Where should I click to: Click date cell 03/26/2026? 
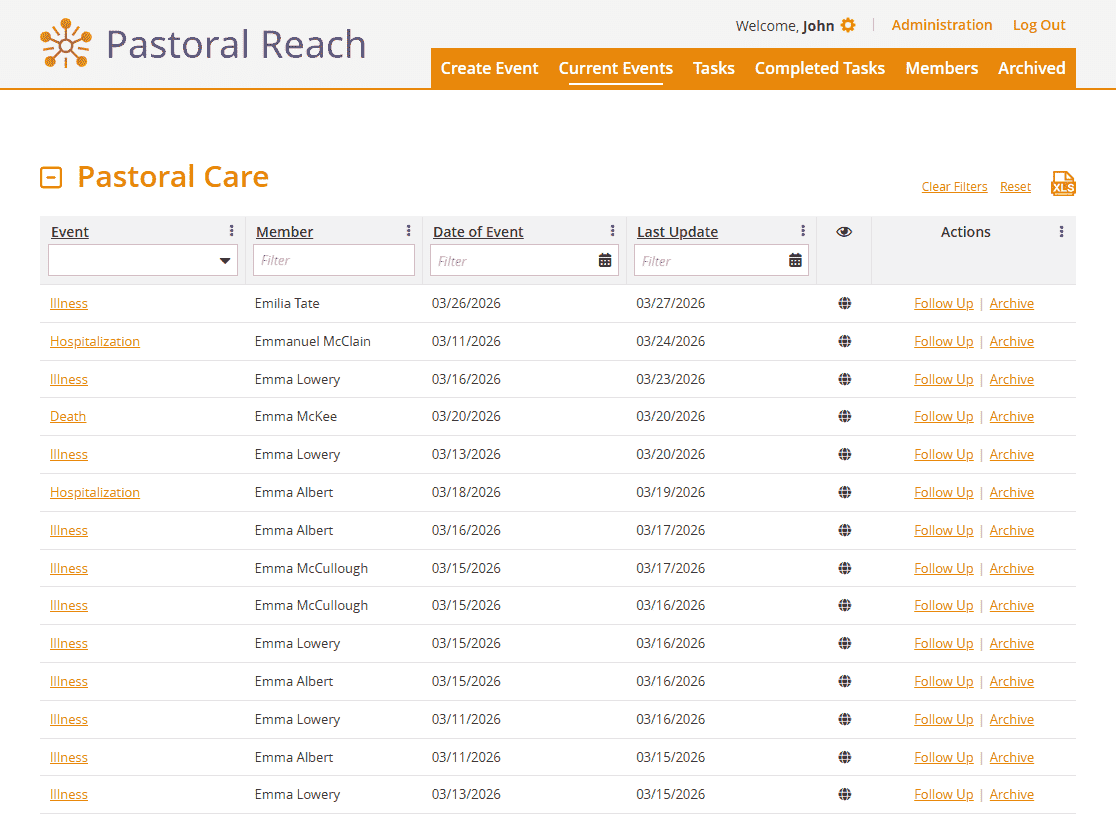coord(466,303)
